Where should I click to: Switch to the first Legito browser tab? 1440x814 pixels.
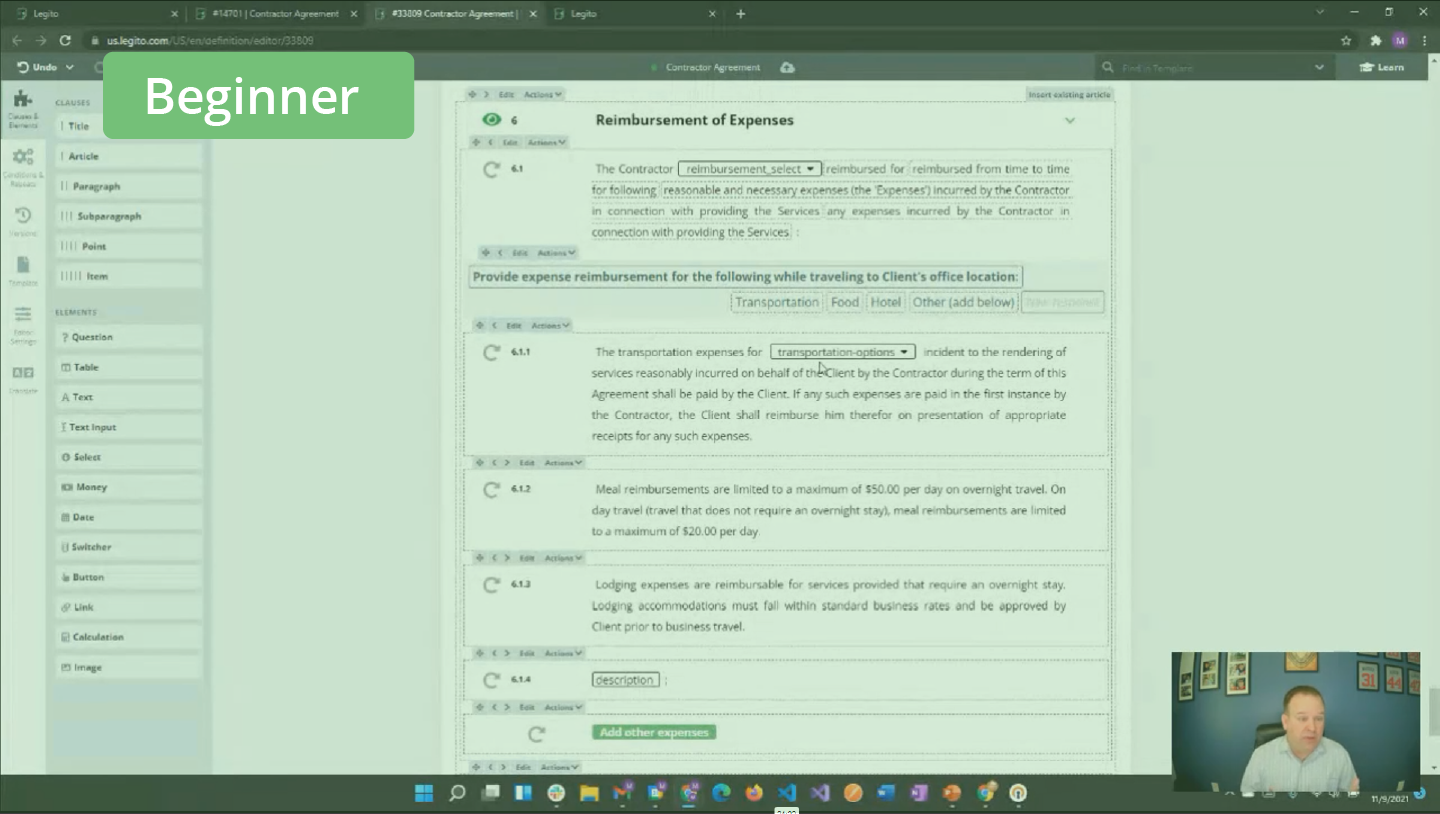pyautogui.click(x=95, y=13)
